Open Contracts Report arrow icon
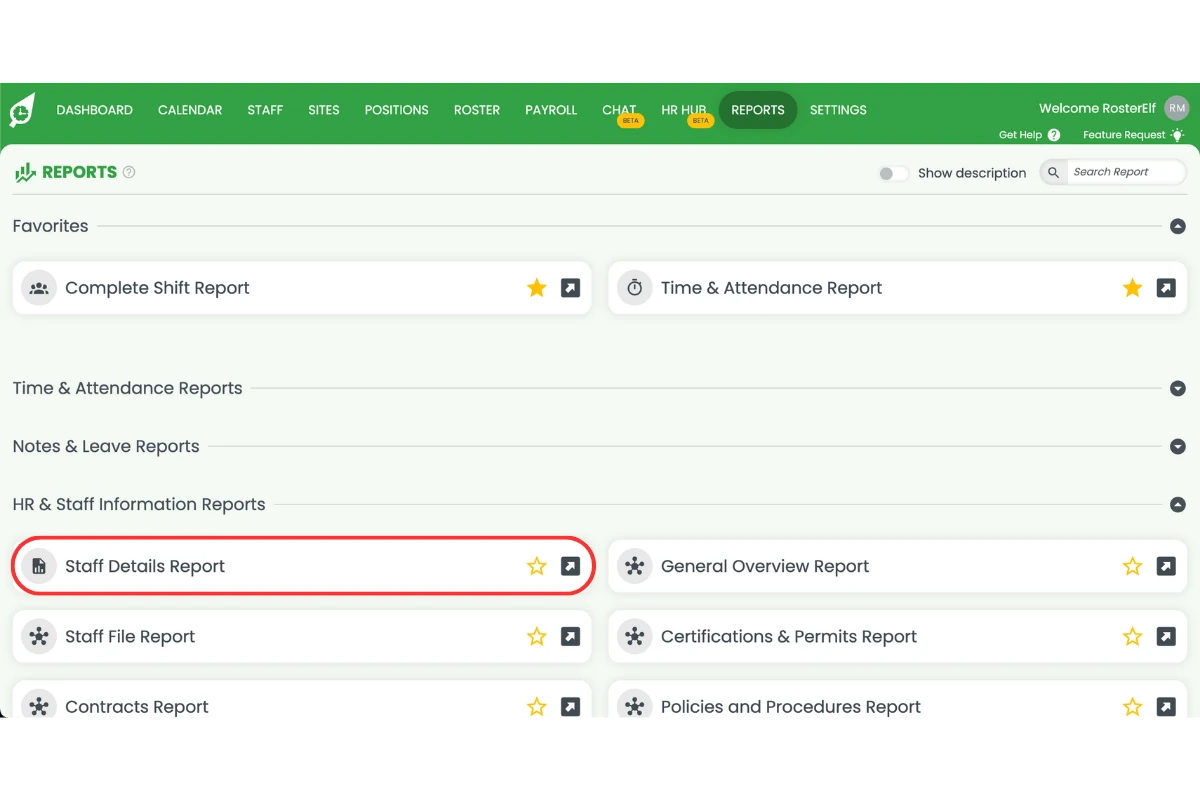Viewport: 1200px width, 800px height. (x=570, y=707)
